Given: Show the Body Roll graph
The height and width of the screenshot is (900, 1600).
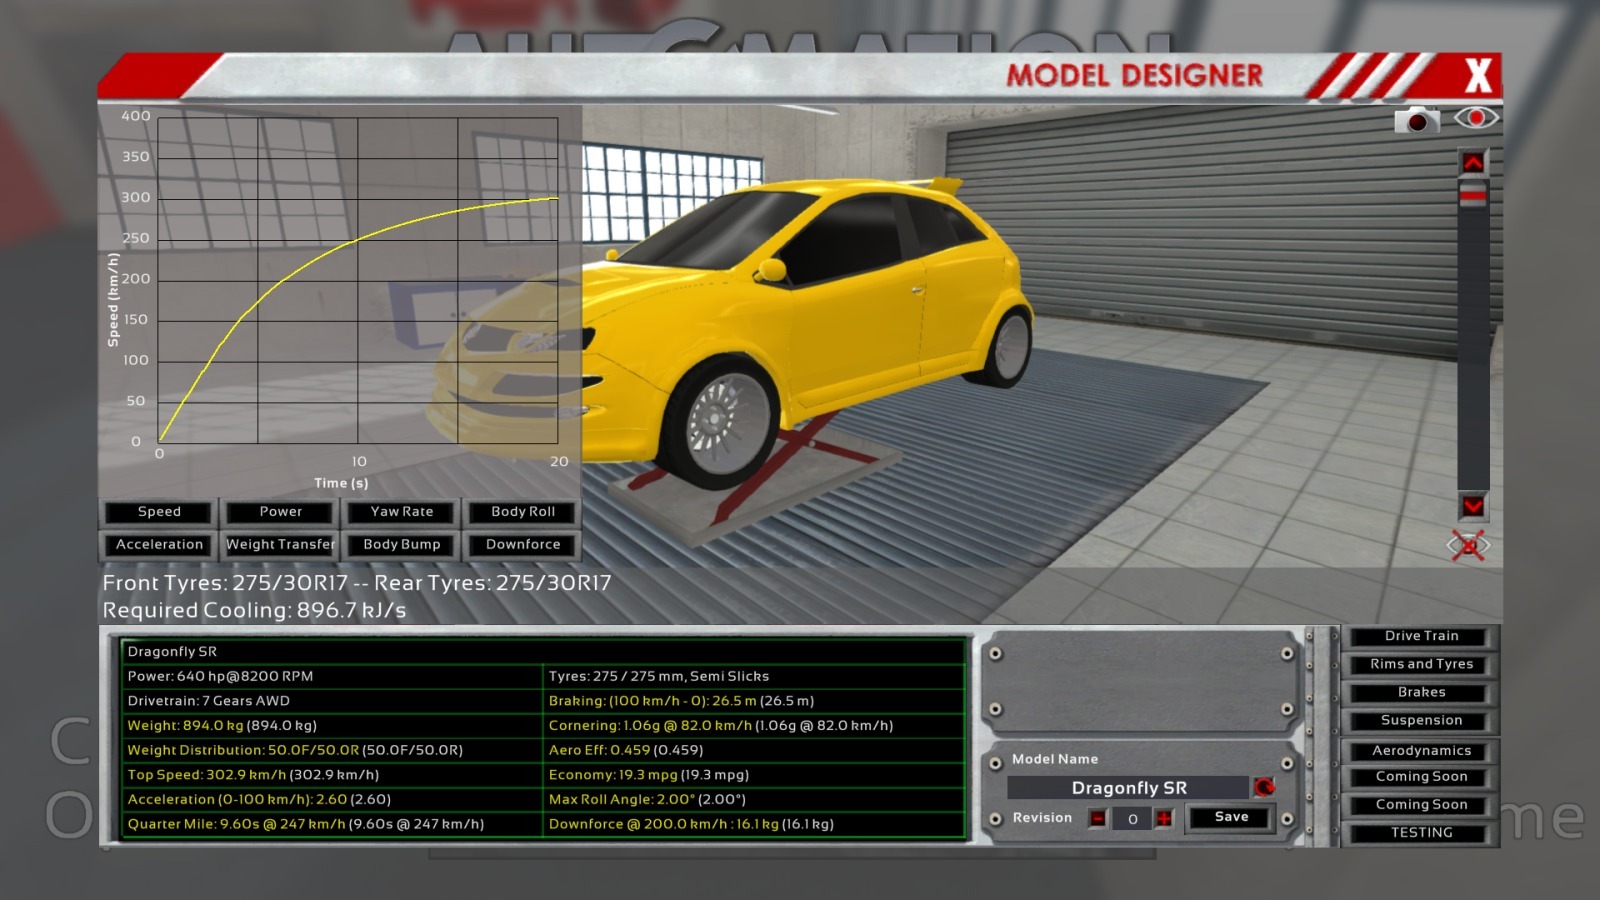Looking at the screenshot, I should 523,512.
